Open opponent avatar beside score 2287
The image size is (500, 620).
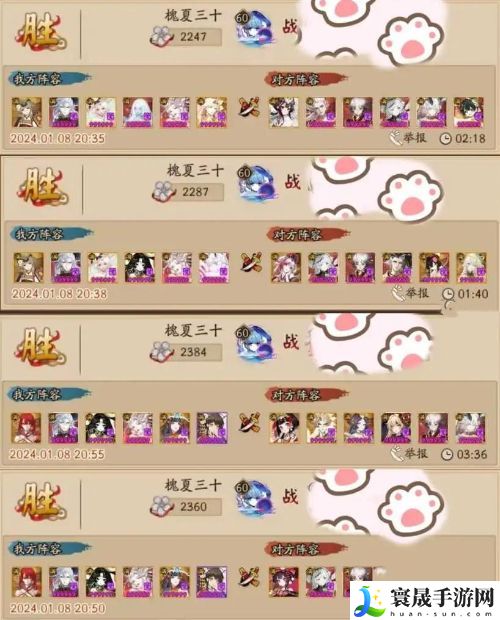coord(254,183)
